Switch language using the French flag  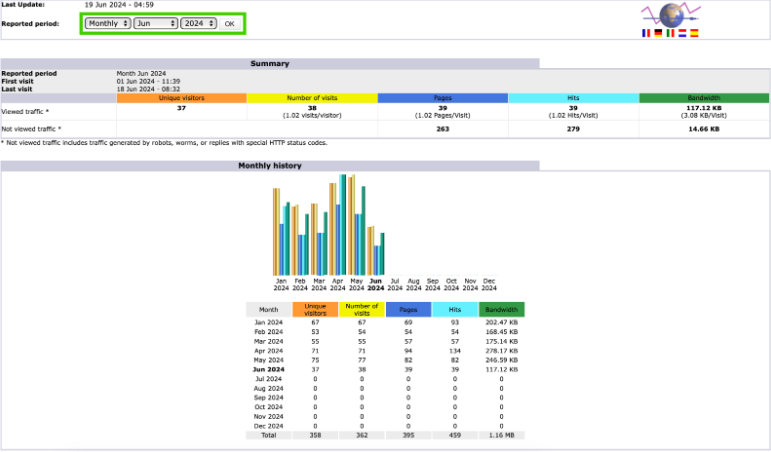pos(645,33)
